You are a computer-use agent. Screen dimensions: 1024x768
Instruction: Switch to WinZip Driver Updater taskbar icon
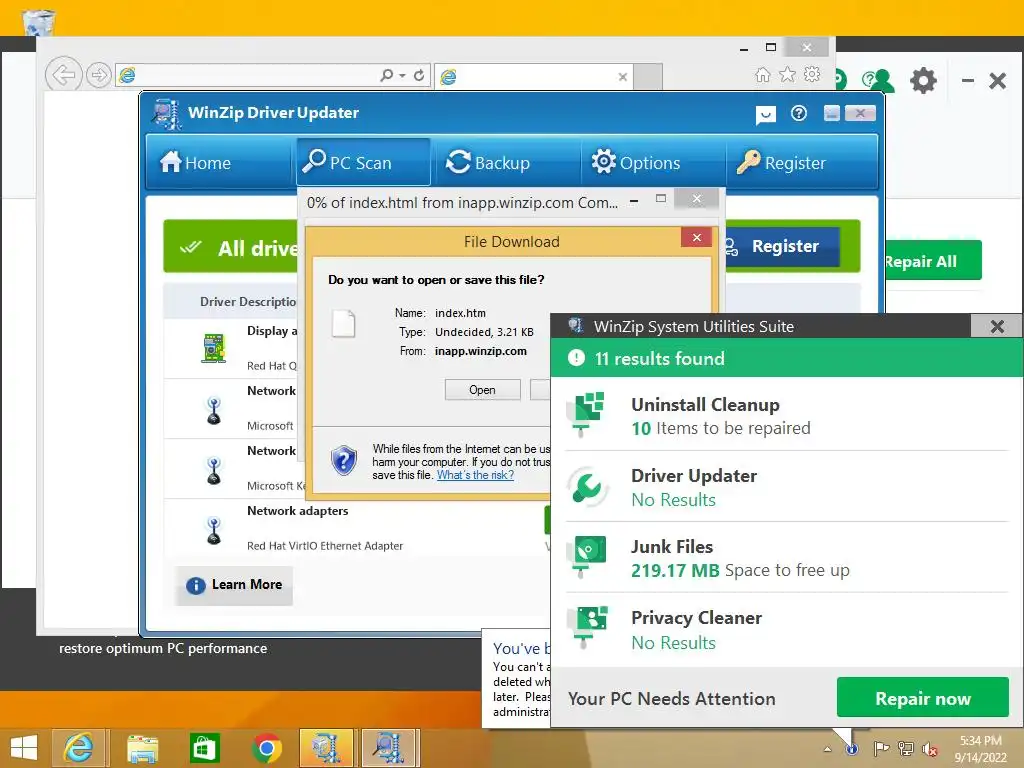pyautogui.click(x=389, y=748)
